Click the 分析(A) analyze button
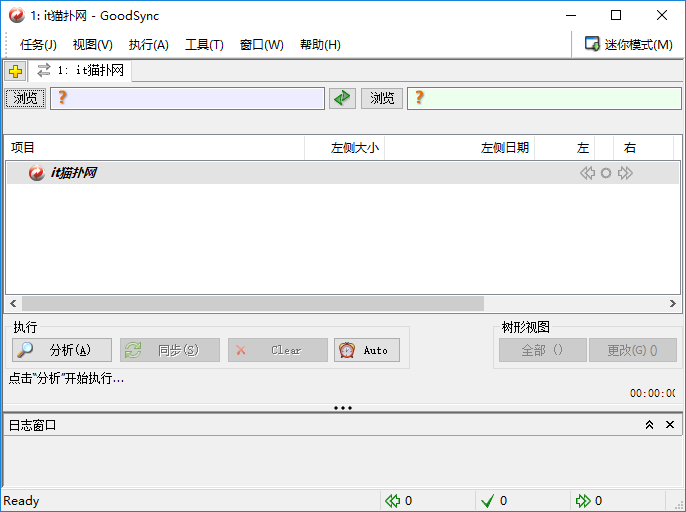Screen dimensions: 686x512 pos(62,350)
